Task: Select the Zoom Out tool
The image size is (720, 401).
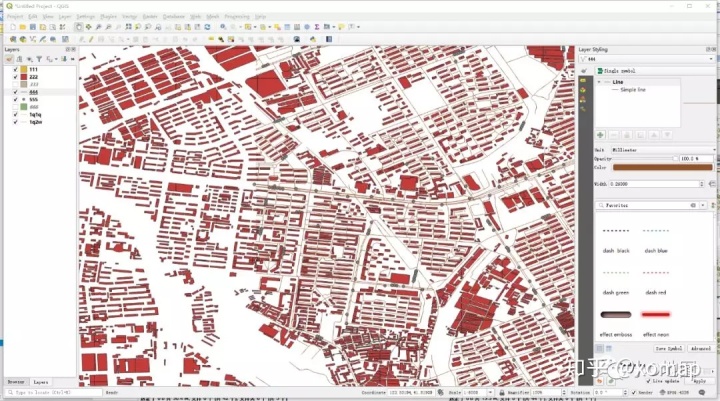Action: point(108,27)
